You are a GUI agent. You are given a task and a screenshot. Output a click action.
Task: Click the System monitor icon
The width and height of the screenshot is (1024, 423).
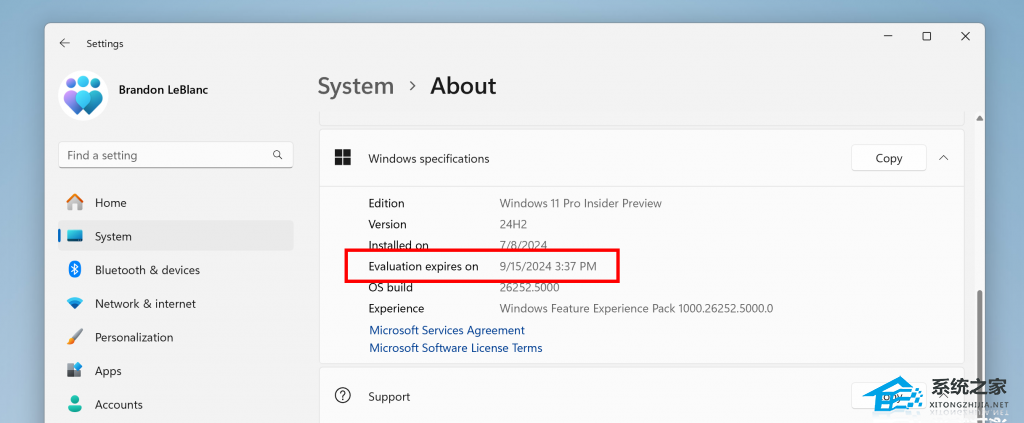[x=75, y=236]
